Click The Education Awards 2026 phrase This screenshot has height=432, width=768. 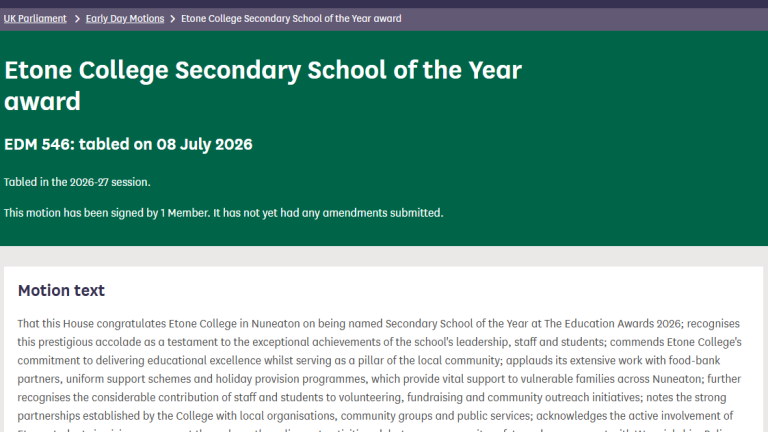click(x=612, y=324)
